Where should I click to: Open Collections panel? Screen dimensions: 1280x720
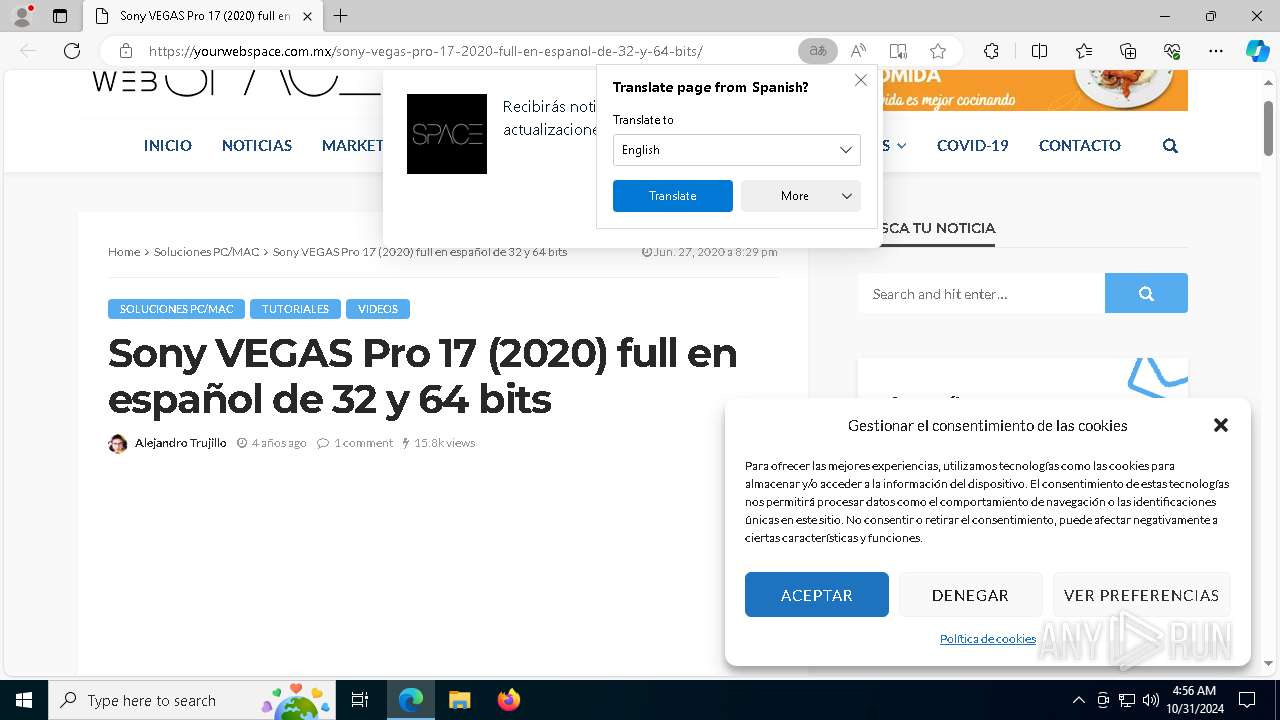click(1128, 51)
